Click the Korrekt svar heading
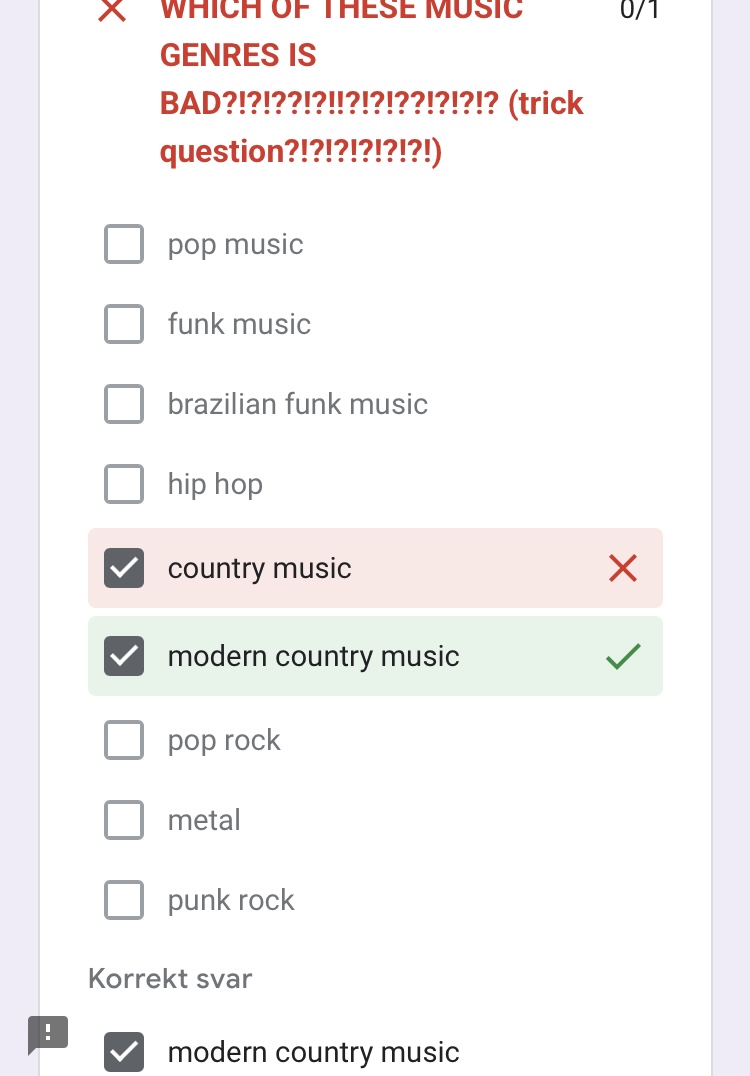 [x=170, y=979]
